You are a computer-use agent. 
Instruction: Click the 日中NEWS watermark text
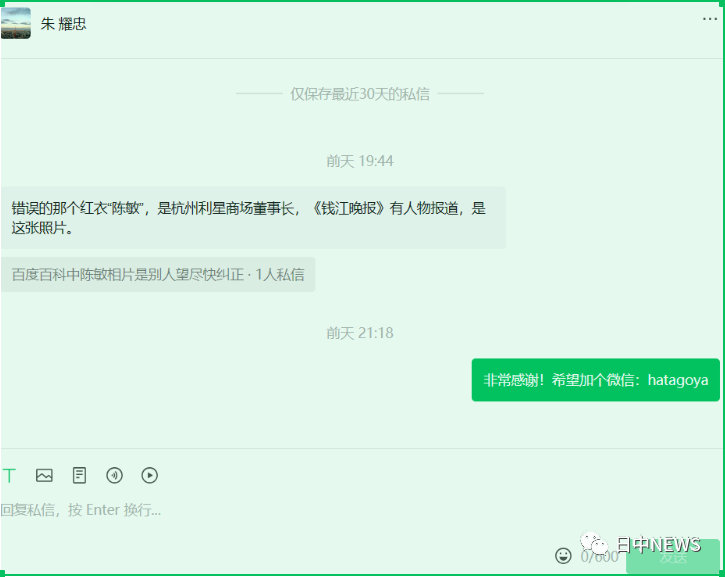coord(658,545)
